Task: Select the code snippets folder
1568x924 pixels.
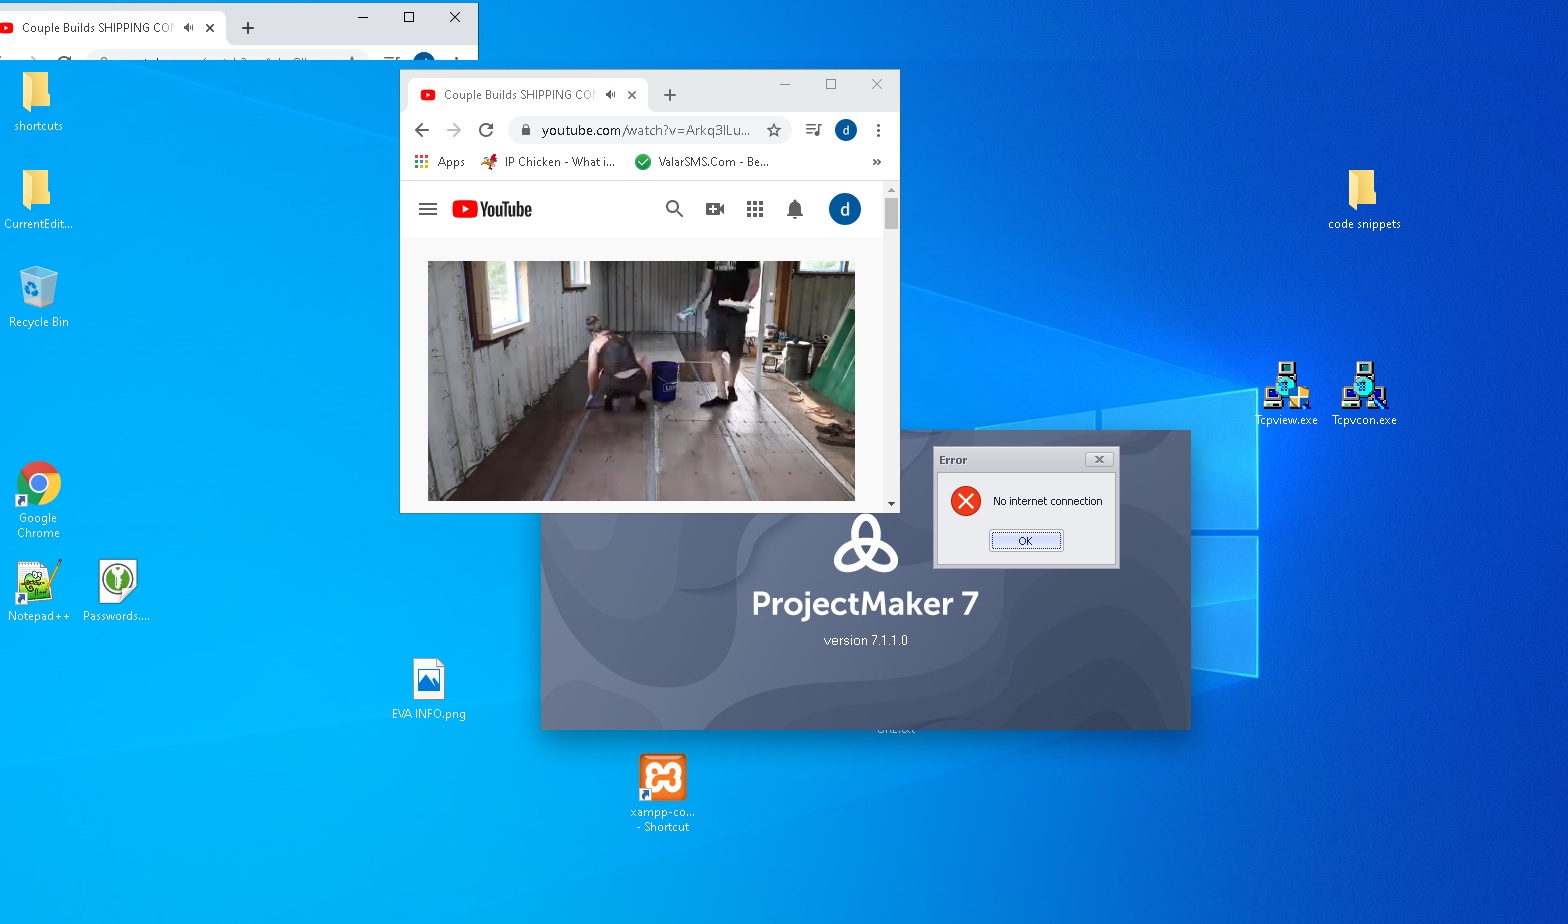Action: (x=1364, y=200)
